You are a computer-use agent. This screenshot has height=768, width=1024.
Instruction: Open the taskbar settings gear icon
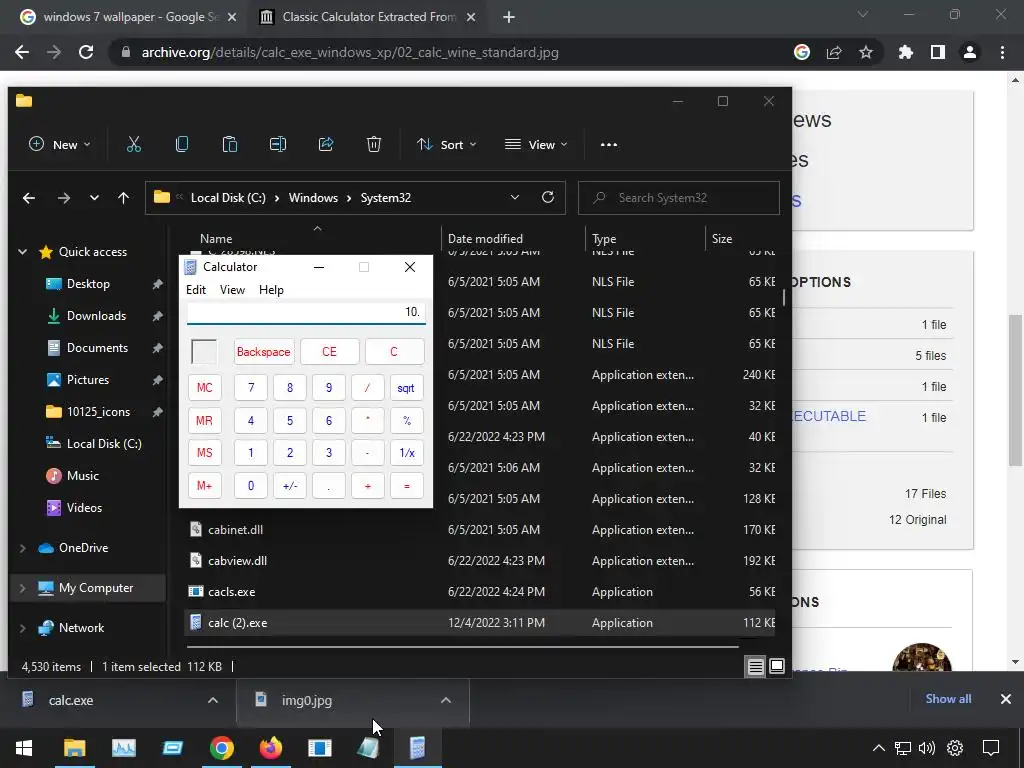coord(955,748)
